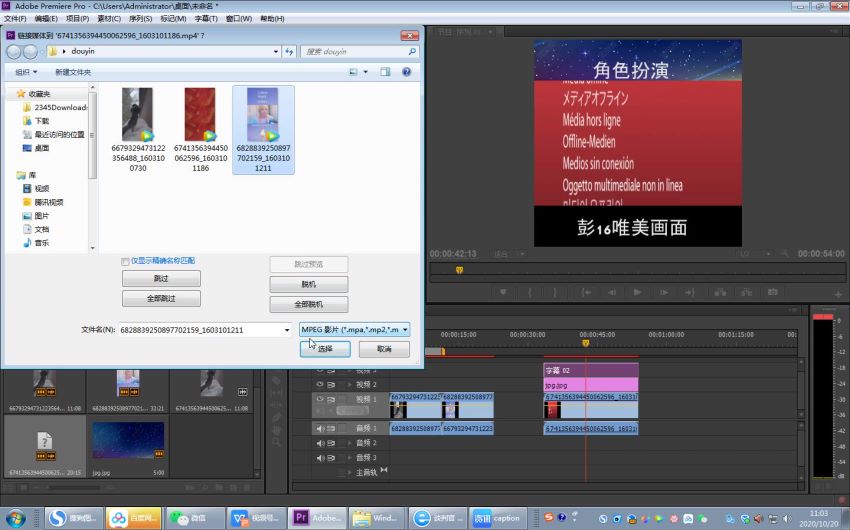The width and height of the screenshot is (850, 530).
Task: Change the dialog view mode icon
Action: [353, 72]
